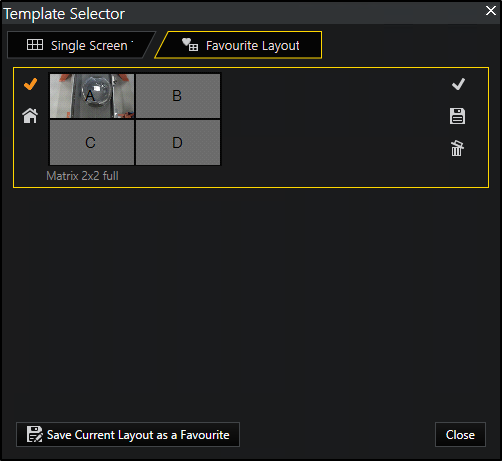Click the save icon inside the Favourite button
The height and width of the screenshot is (461, 502).
[35, 434]
